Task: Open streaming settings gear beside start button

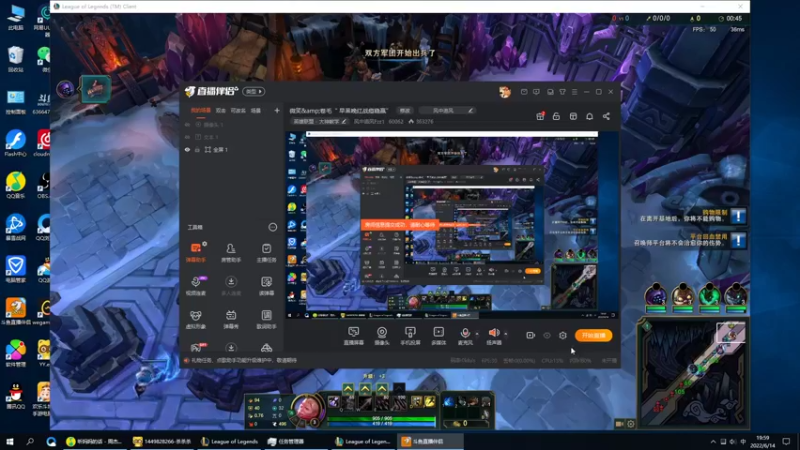Action: 563,335
